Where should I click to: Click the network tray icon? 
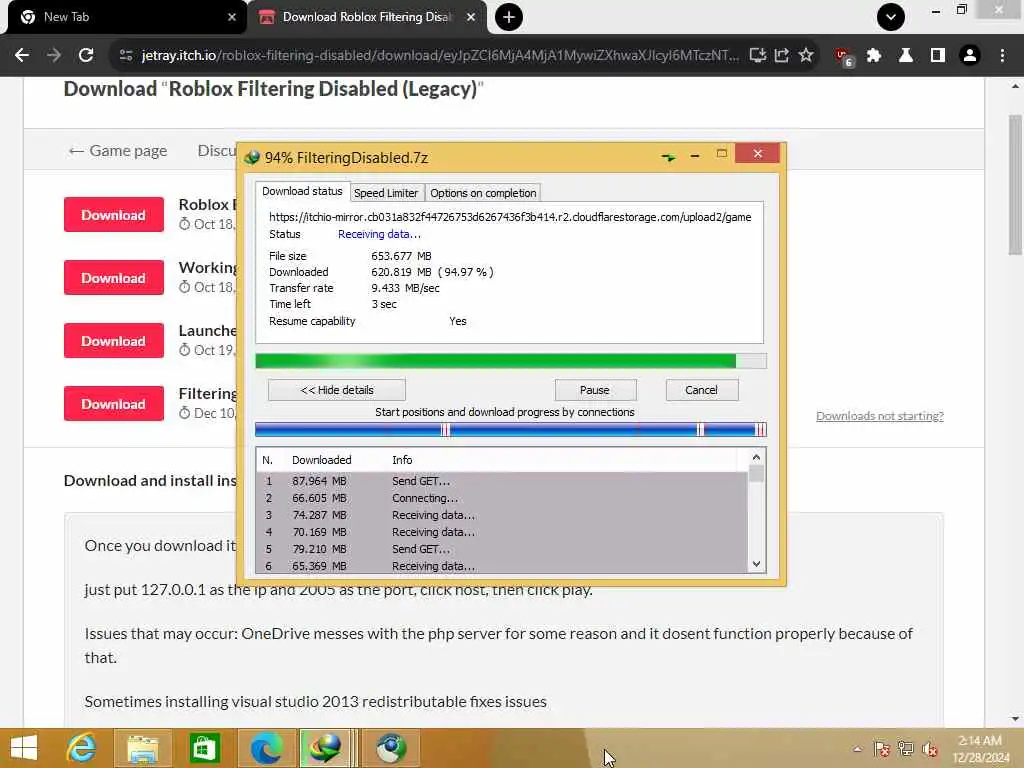pyautogui.click(x=906, y=749)
